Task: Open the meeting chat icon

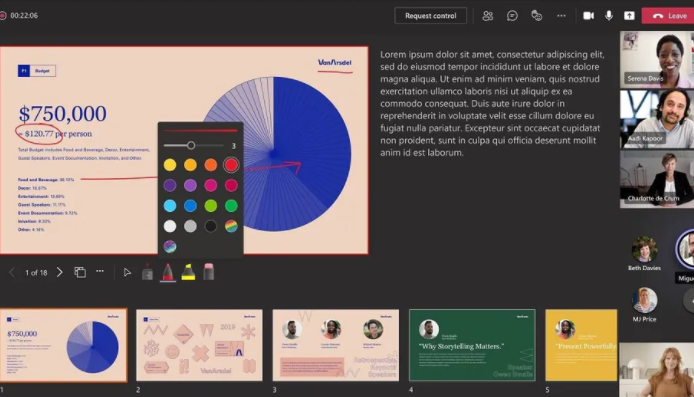Action: pyautogui.click(x=512, y=16)
